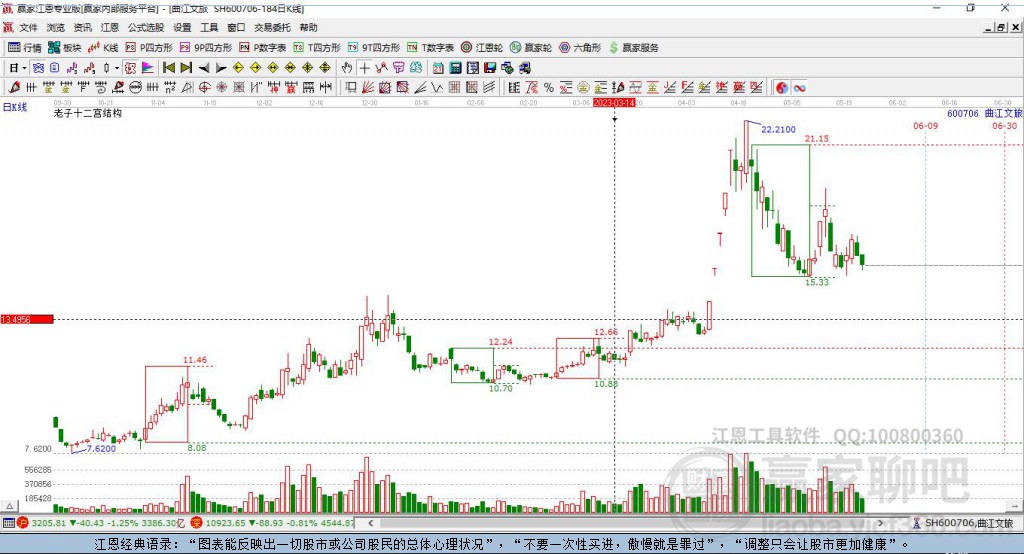Viewport: 1024px width, 554px height.
Task: Open the 板块 sector view
Action: (64, 48)
